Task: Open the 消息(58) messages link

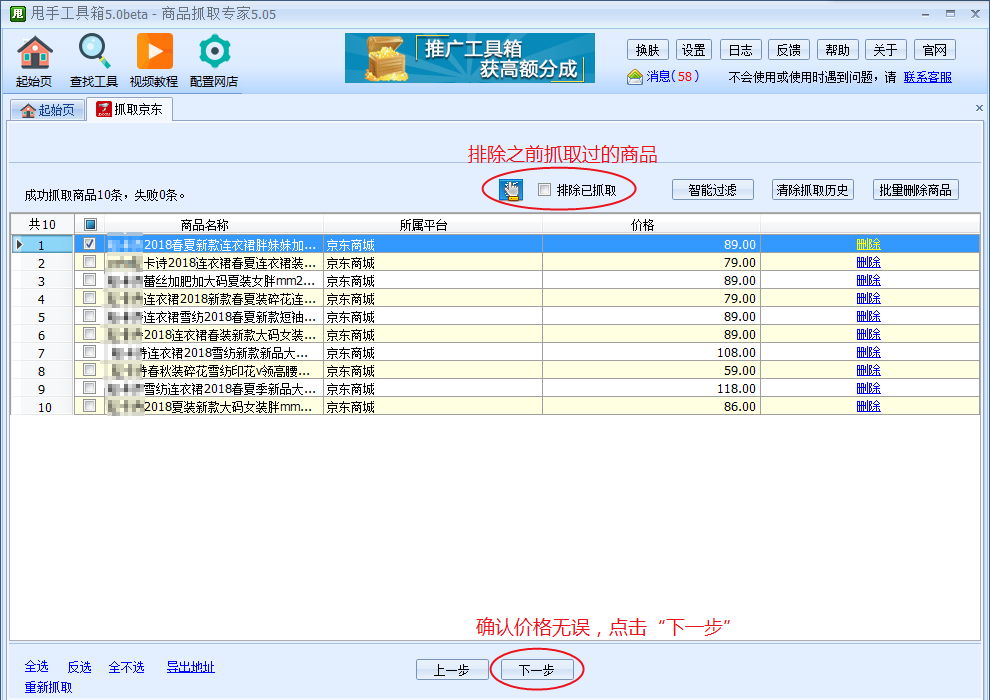Action: [x=672, y=77]
